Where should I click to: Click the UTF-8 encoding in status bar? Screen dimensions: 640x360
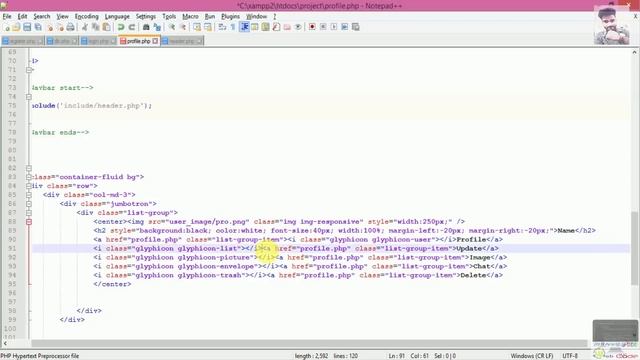tap(570, 356)
